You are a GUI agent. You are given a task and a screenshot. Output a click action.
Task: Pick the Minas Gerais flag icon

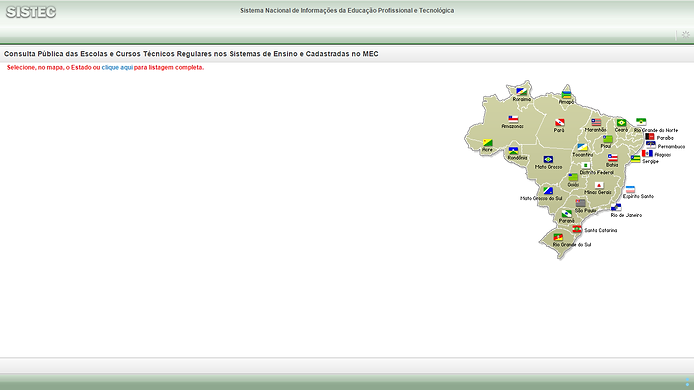(599, 185)
